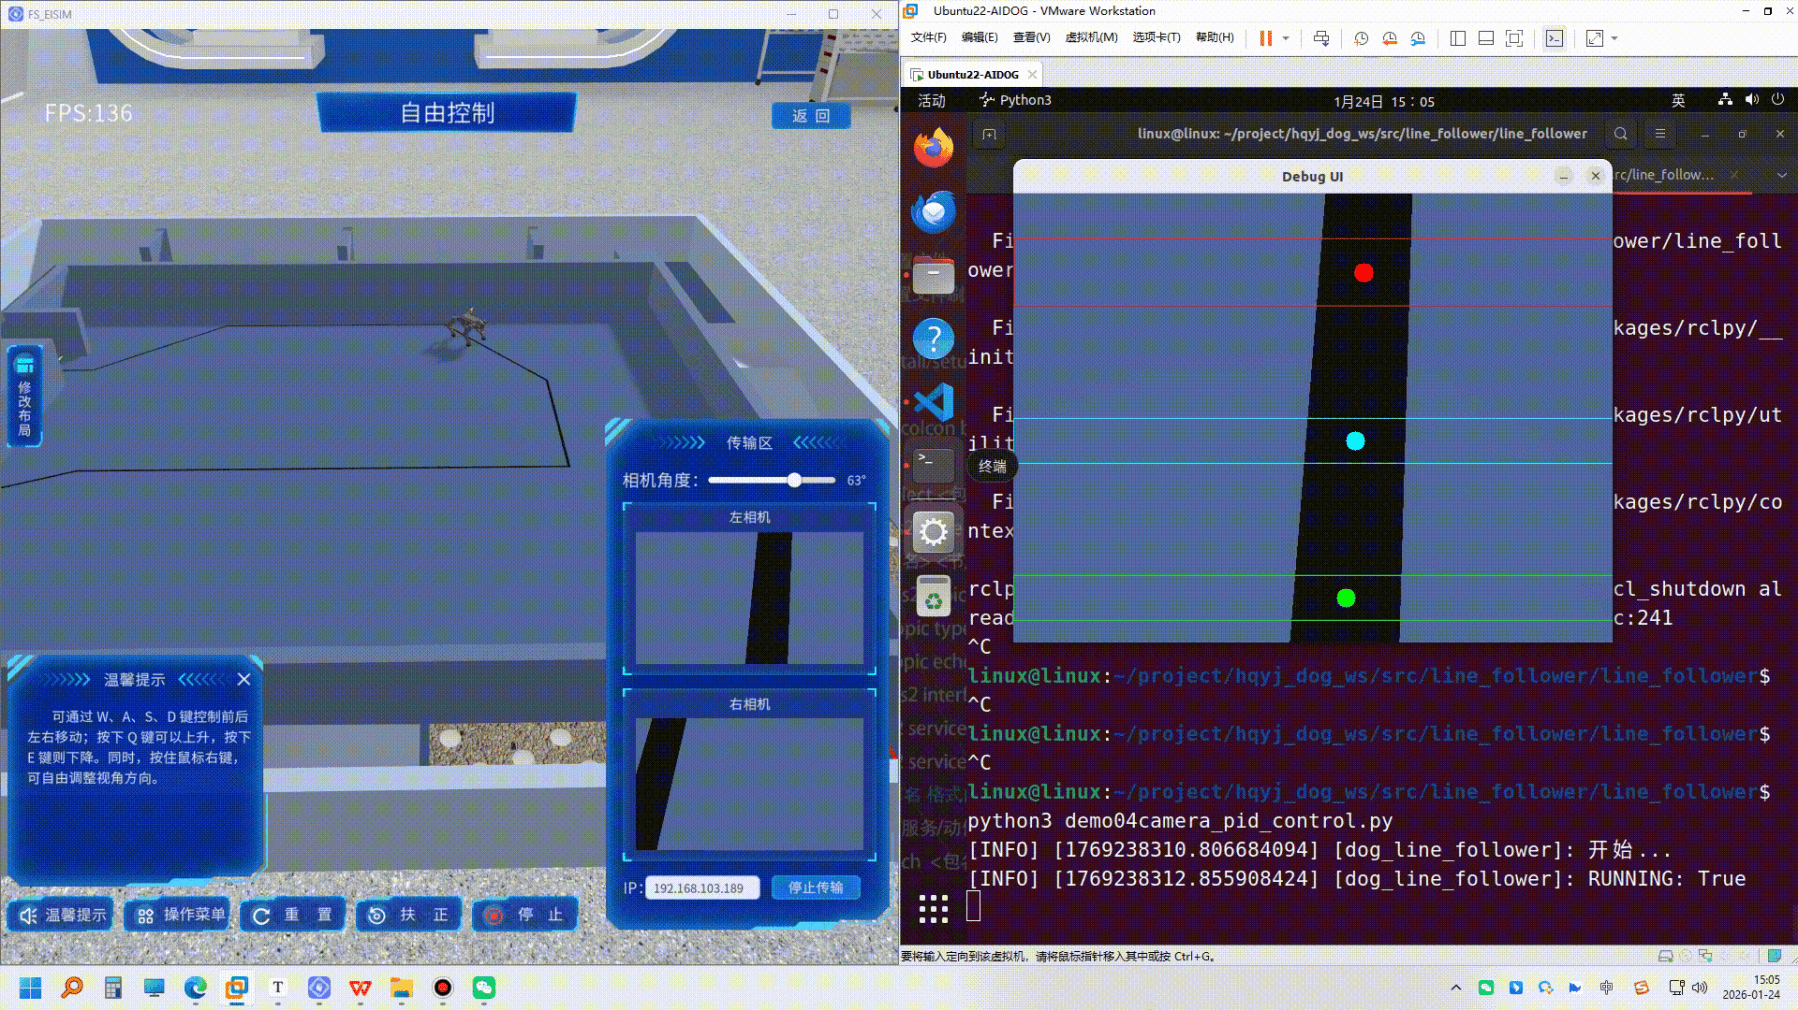
Task: Toggle the VMware console view button
Action: (x=1554, y=38)
